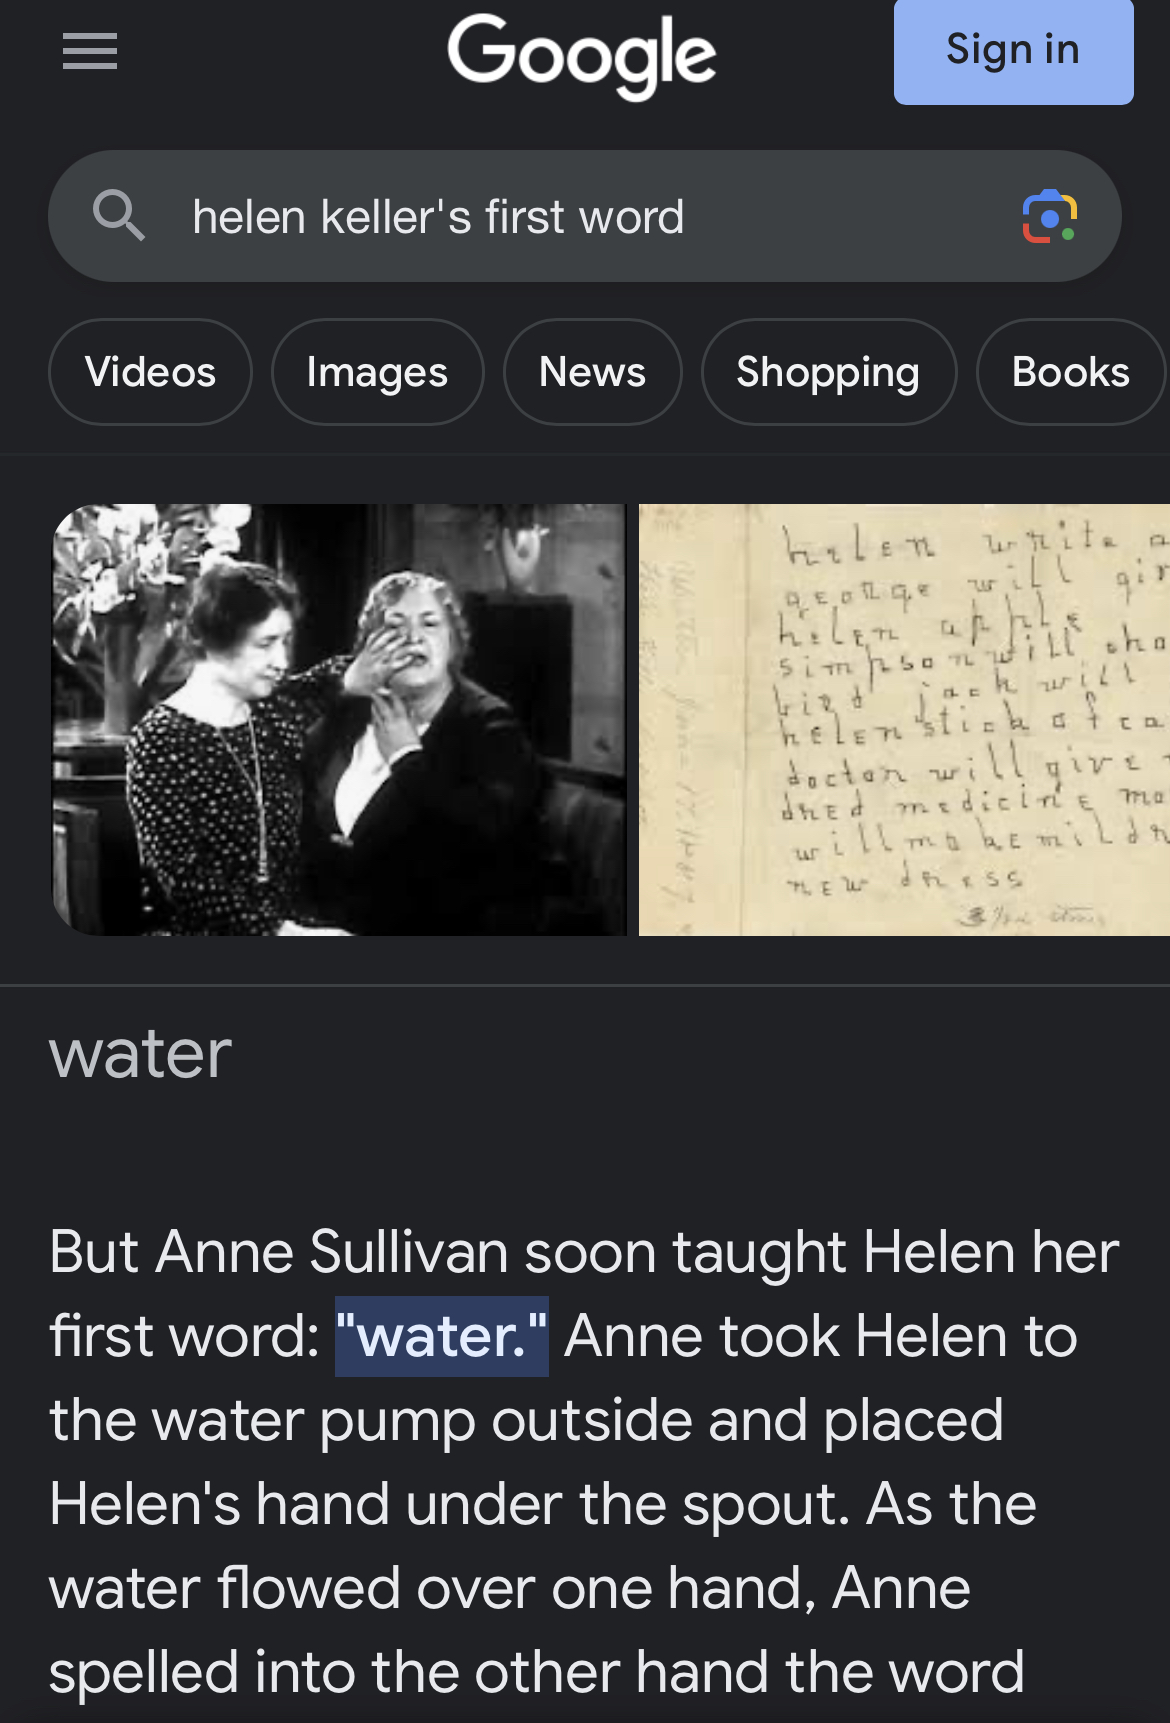Click the 'the water pump outside' snippet line

click(526, 1420)
